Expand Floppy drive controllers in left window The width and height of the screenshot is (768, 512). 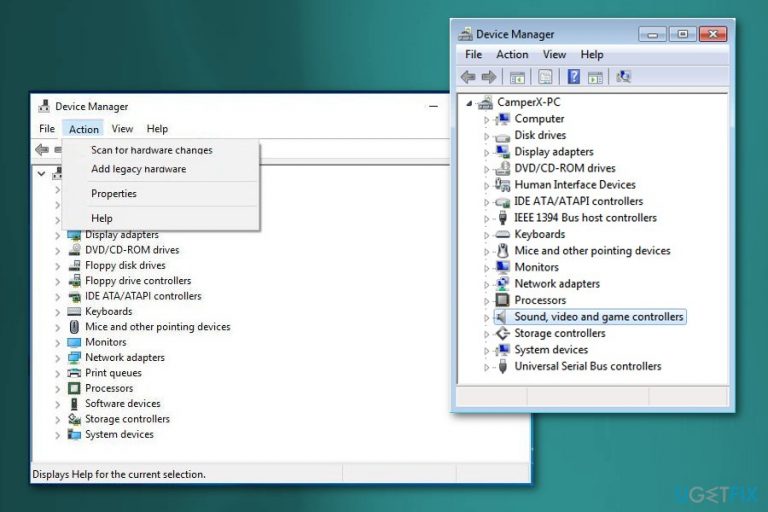point(58,281)
